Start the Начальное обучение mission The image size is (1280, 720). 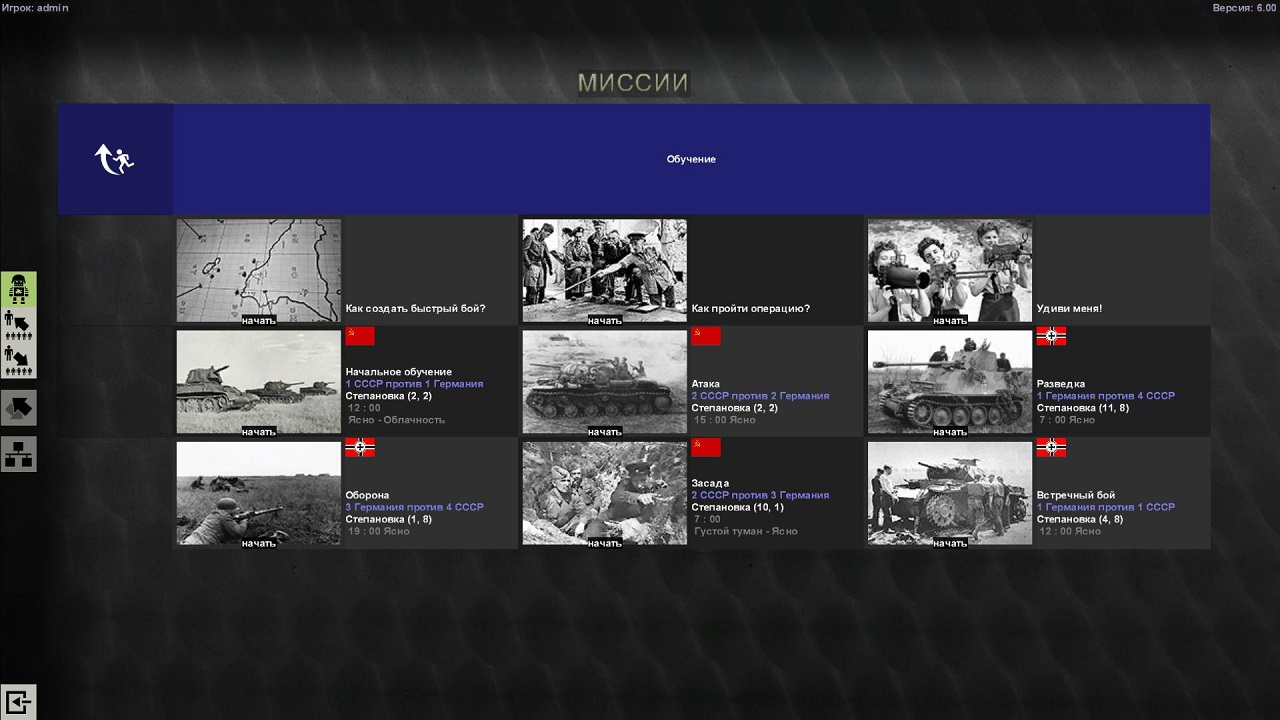(258, 432)
